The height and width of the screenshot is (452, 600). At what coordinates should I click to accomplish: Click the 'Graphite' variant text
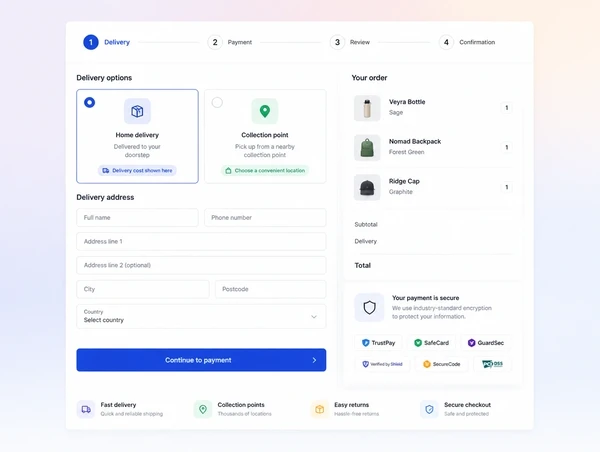(401, 192)
